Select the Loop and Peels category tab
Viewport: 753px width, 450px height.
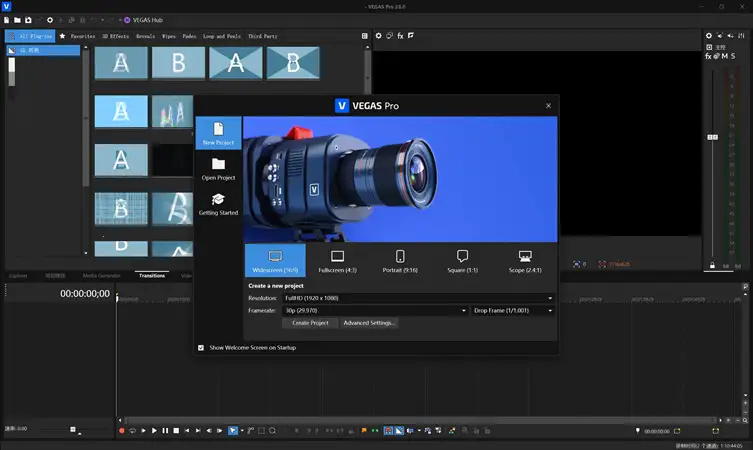(x=222, y=36)
